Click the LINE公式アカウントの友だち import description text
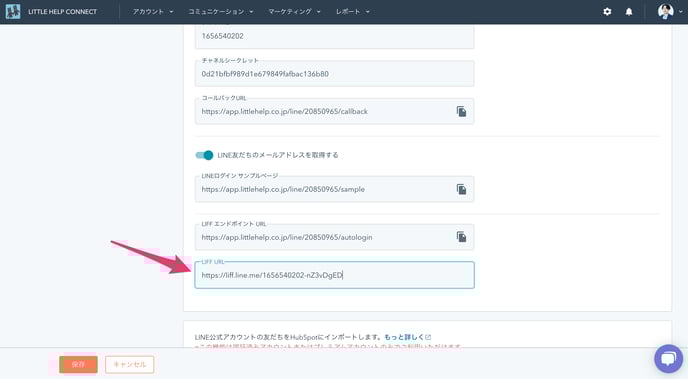The image size is (688, 379). [x=289, y=337]
